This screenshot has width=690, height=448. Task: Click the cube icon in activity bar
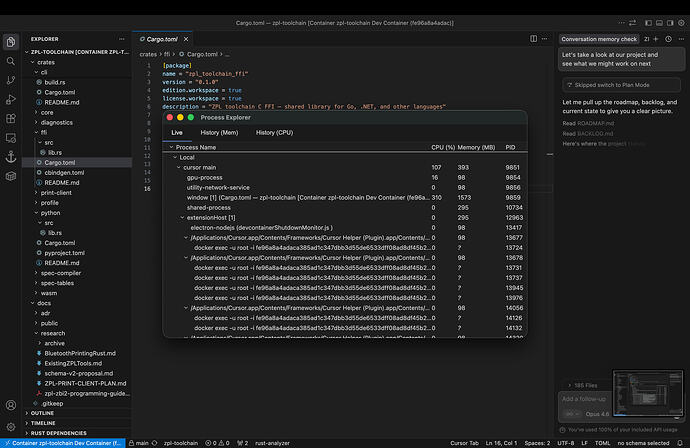(x=11, y=176)
